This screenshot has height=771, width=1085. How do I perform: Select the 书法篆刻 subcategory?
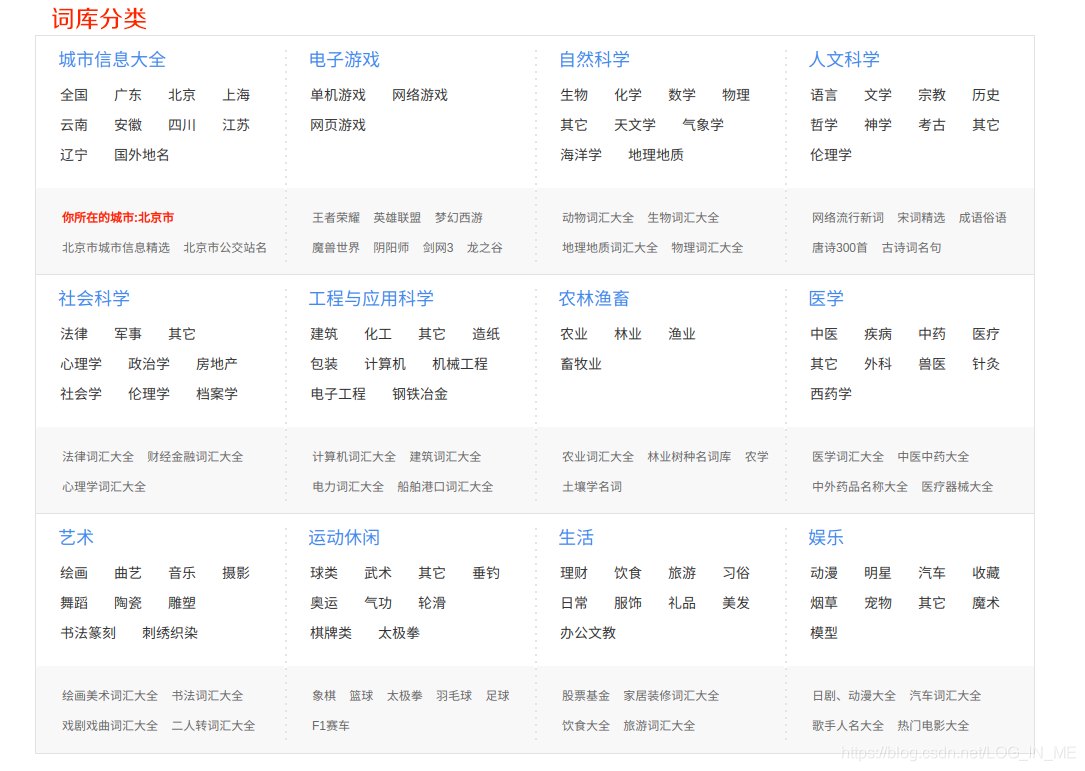point(88,633)
